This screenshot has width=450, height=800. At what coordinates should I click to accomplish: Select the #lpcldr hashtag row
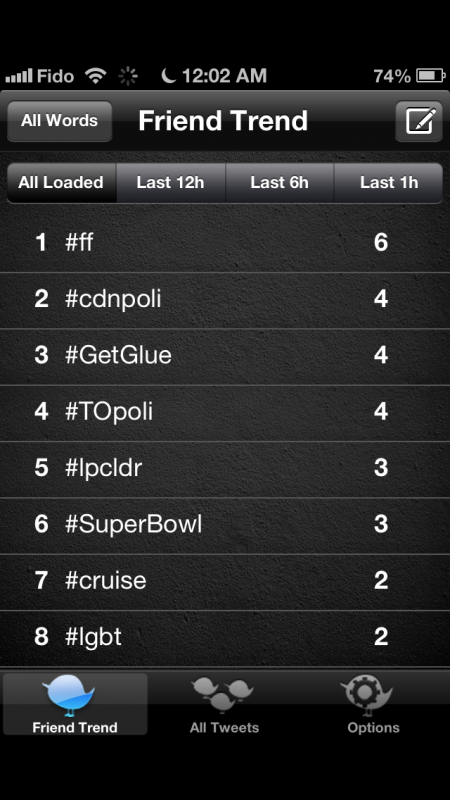click(x=225, y=468)
